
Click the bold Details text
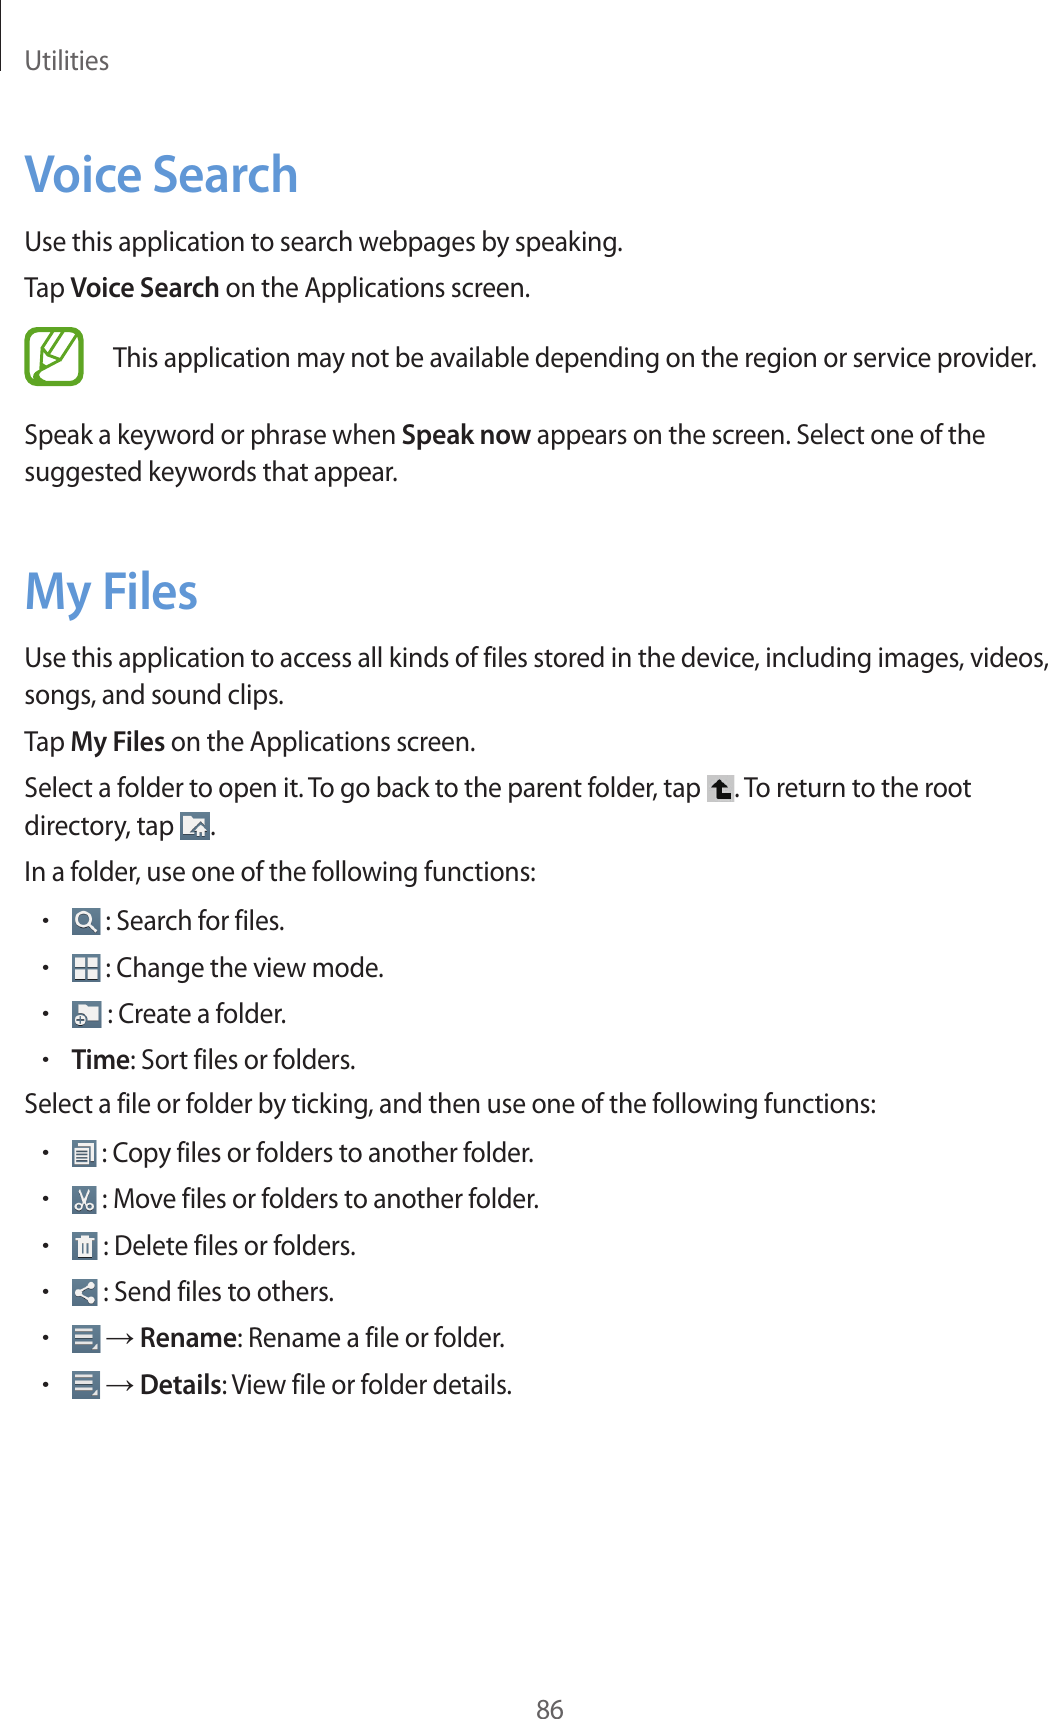182,1385
